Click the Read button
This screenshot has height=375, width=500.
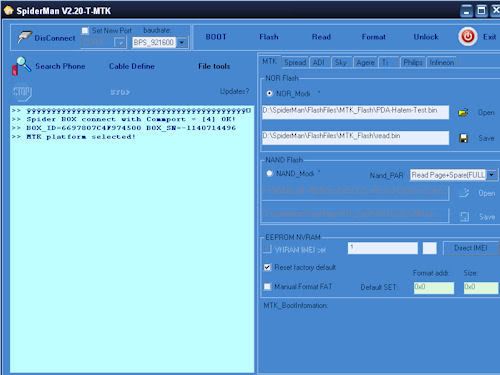tap(321, 37)
